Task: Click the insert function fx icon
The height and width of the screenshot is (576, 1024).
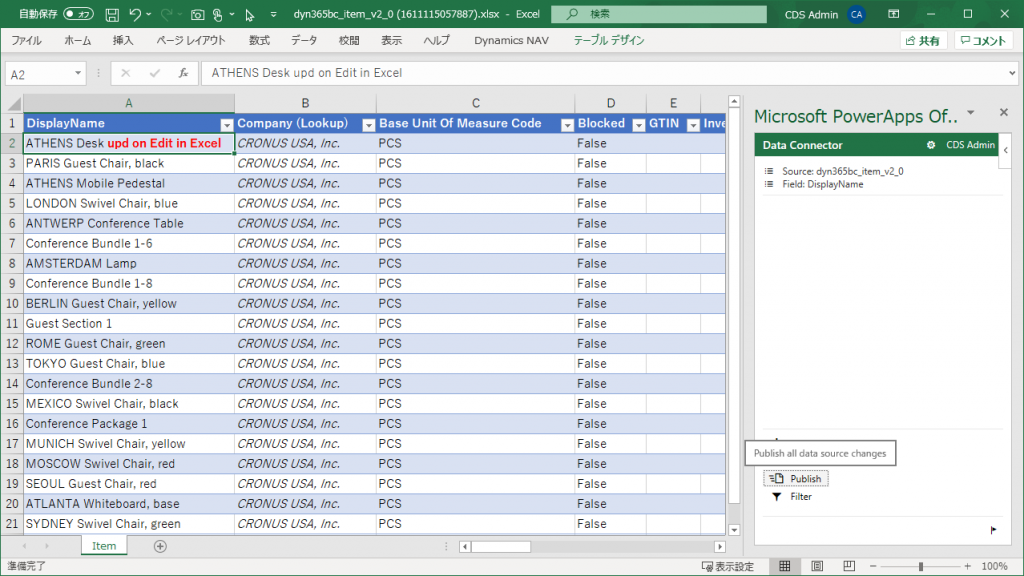Action: (184, 73)
